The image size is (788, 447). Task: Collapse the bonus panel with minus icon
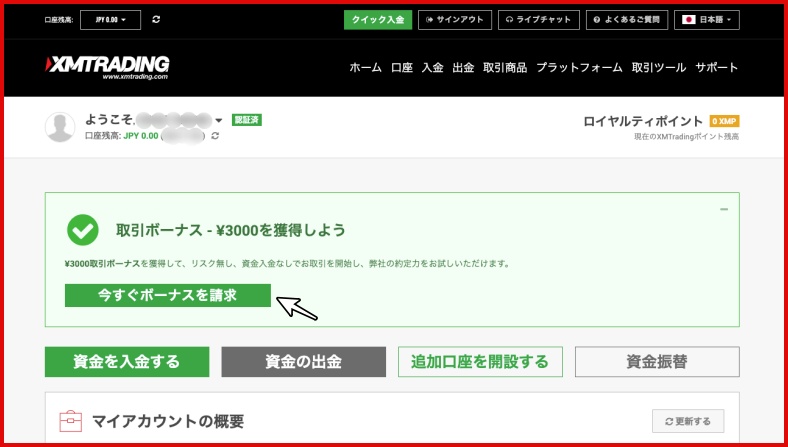coord(724,209)
